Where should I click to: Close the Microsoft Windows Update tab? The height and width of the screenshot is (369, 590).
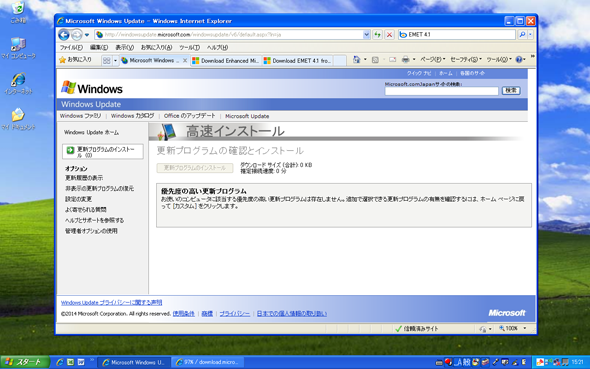click(x=185, y=61)
